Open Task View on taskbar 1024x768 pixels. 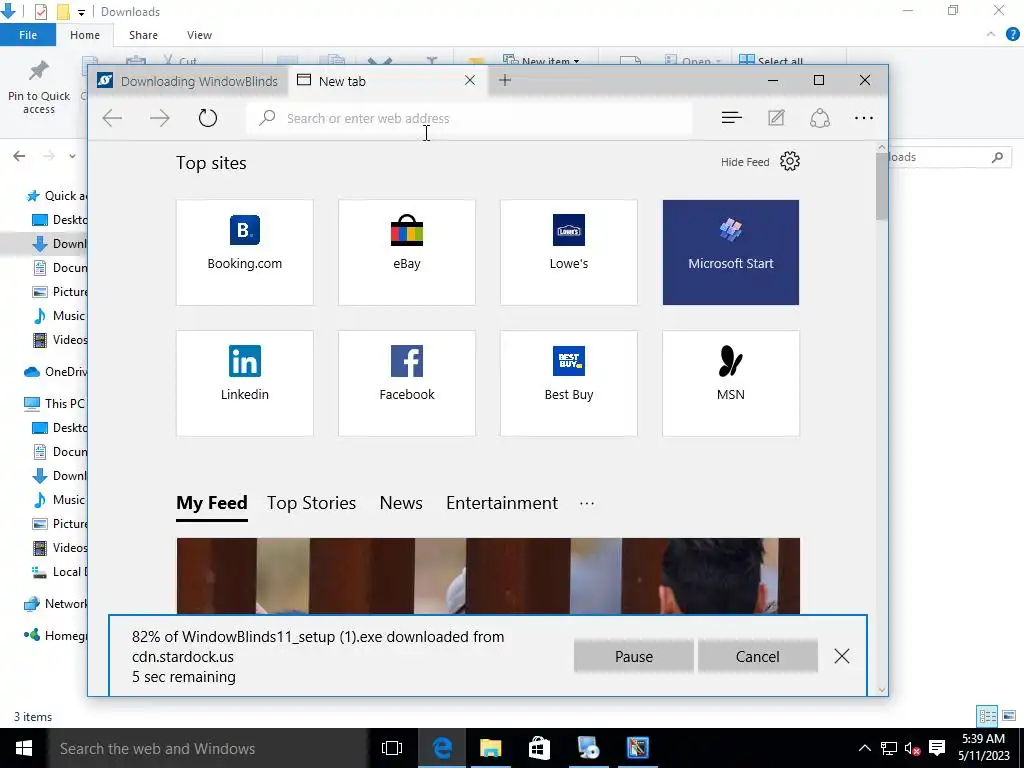392,748
